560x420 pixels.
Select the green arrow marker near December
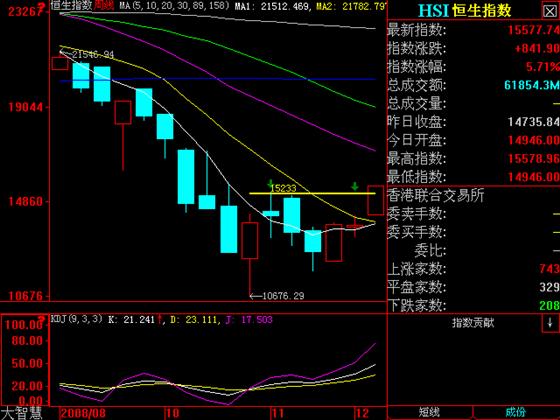coord(355,186)
